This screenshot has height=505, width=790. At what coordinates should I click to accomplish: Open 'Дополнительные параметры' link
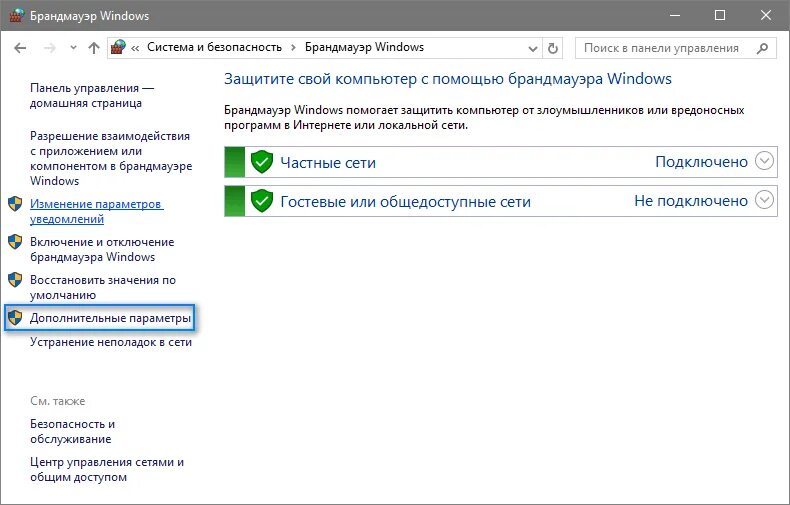coord(110,318)
